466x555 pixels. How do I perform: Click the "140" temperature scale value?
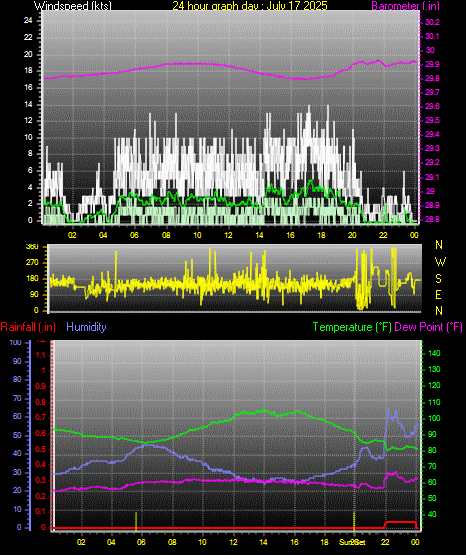coord(434,353)
